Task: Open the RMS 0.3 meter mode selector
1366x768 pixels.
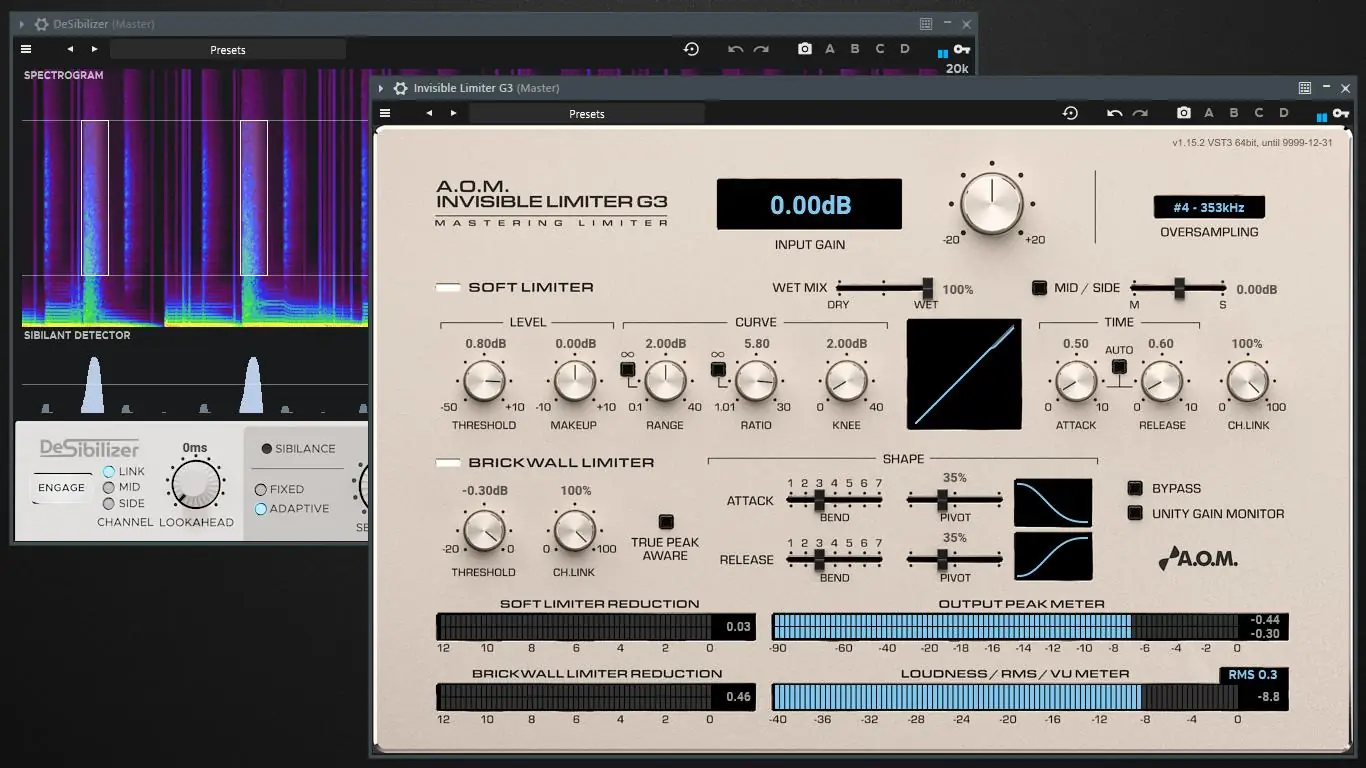Action: pyautogui.click(x=1254, y=675)
